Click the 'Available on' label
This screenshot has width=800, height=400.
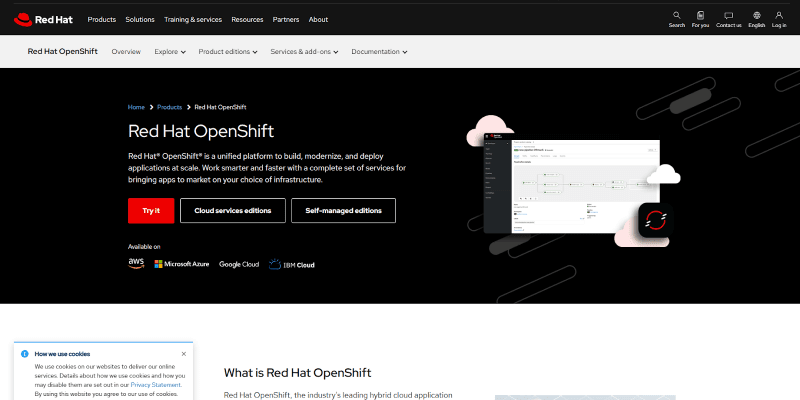point(144,246)
